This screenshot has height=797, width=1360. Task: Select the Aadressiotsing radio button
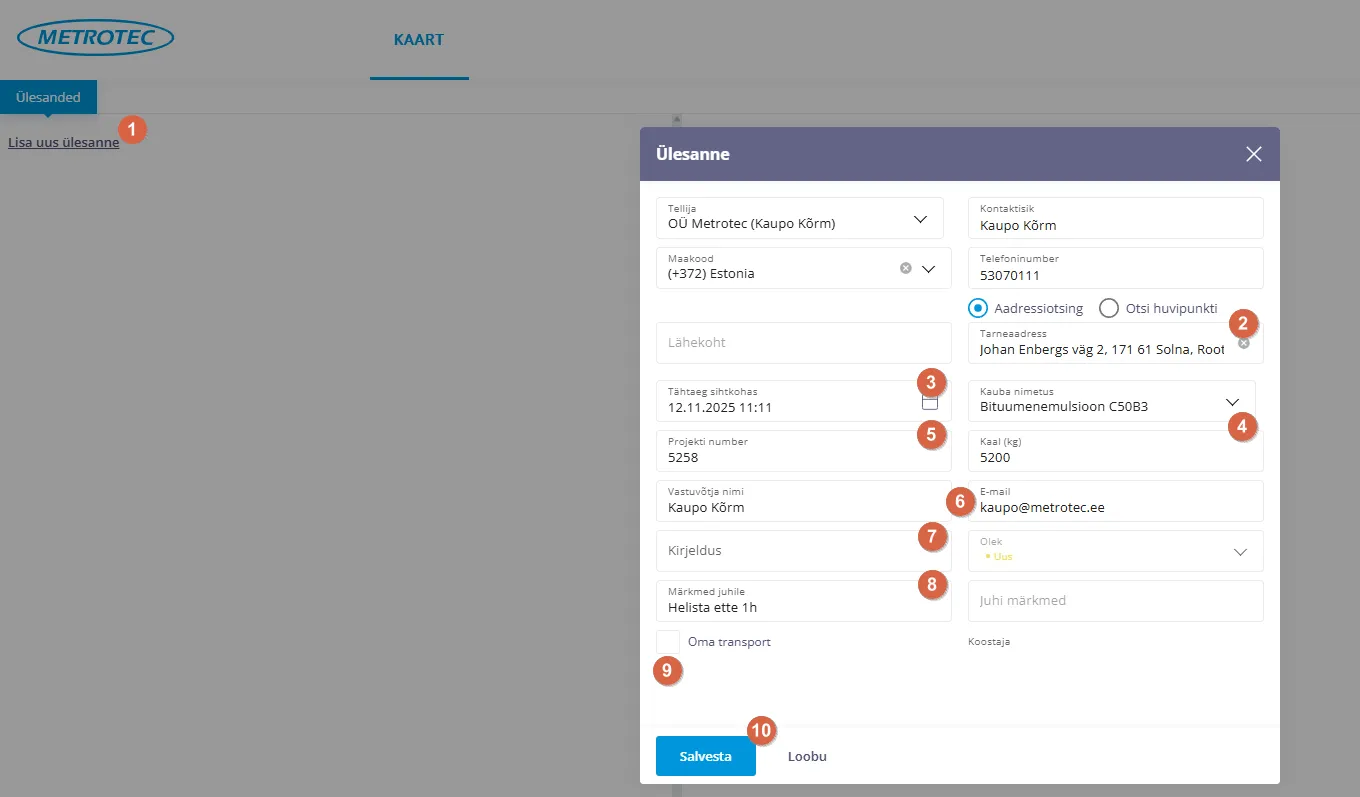point(978,308)
